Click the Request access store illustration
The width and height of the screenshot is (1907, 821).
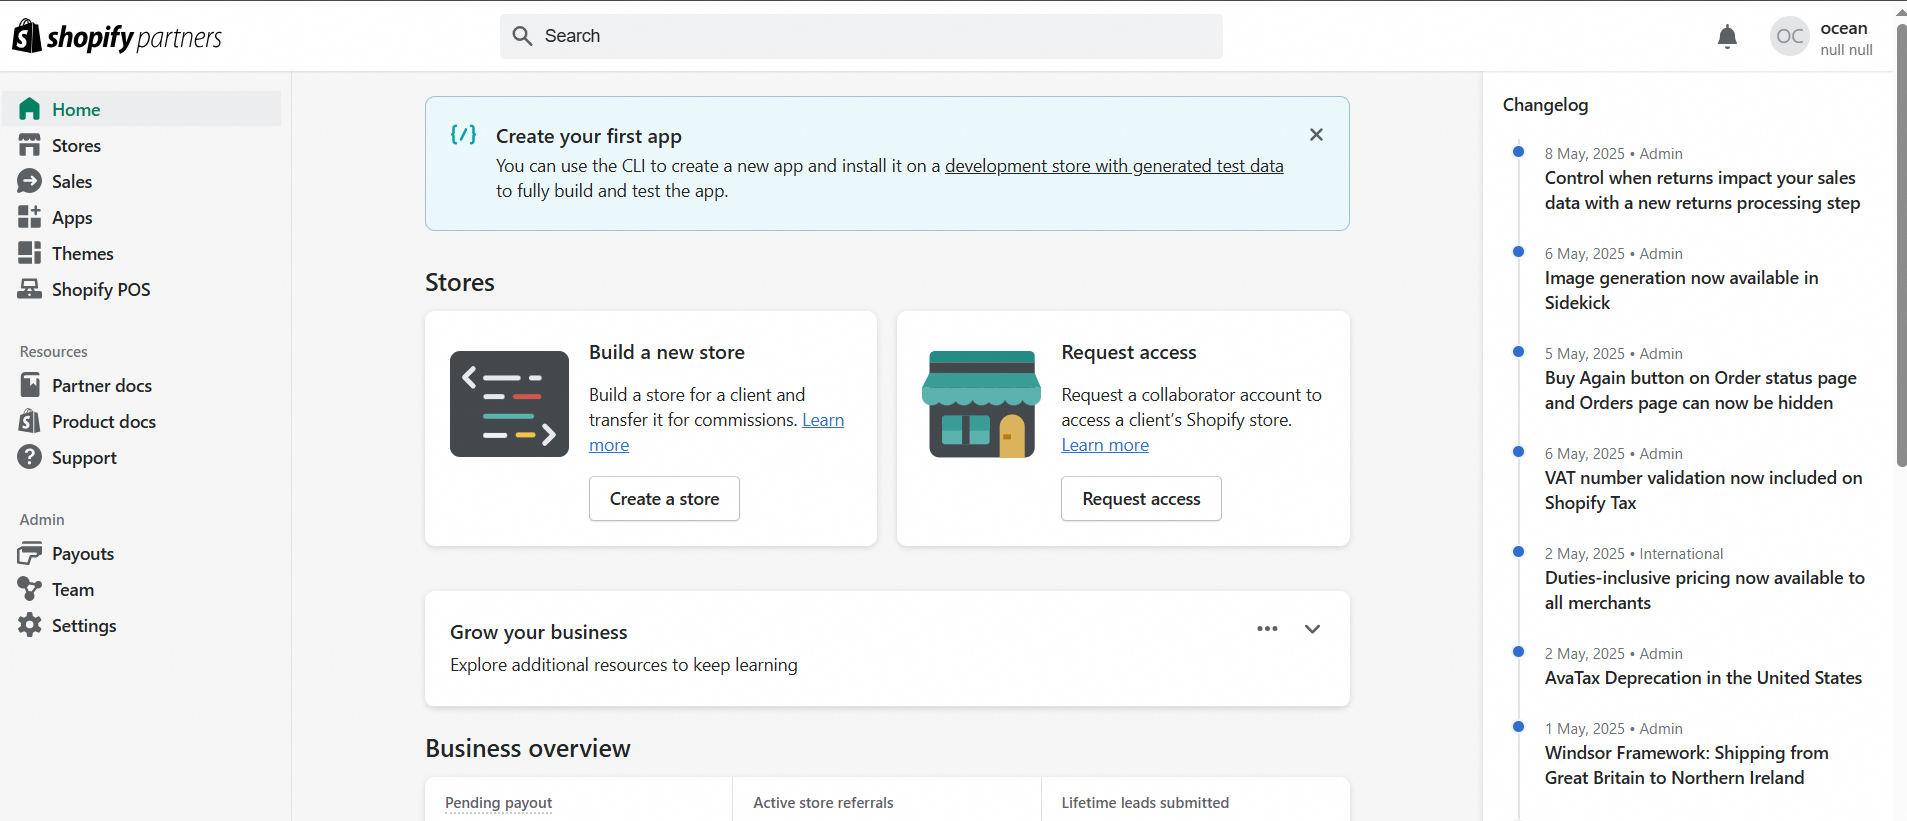[x=981, y=404]
